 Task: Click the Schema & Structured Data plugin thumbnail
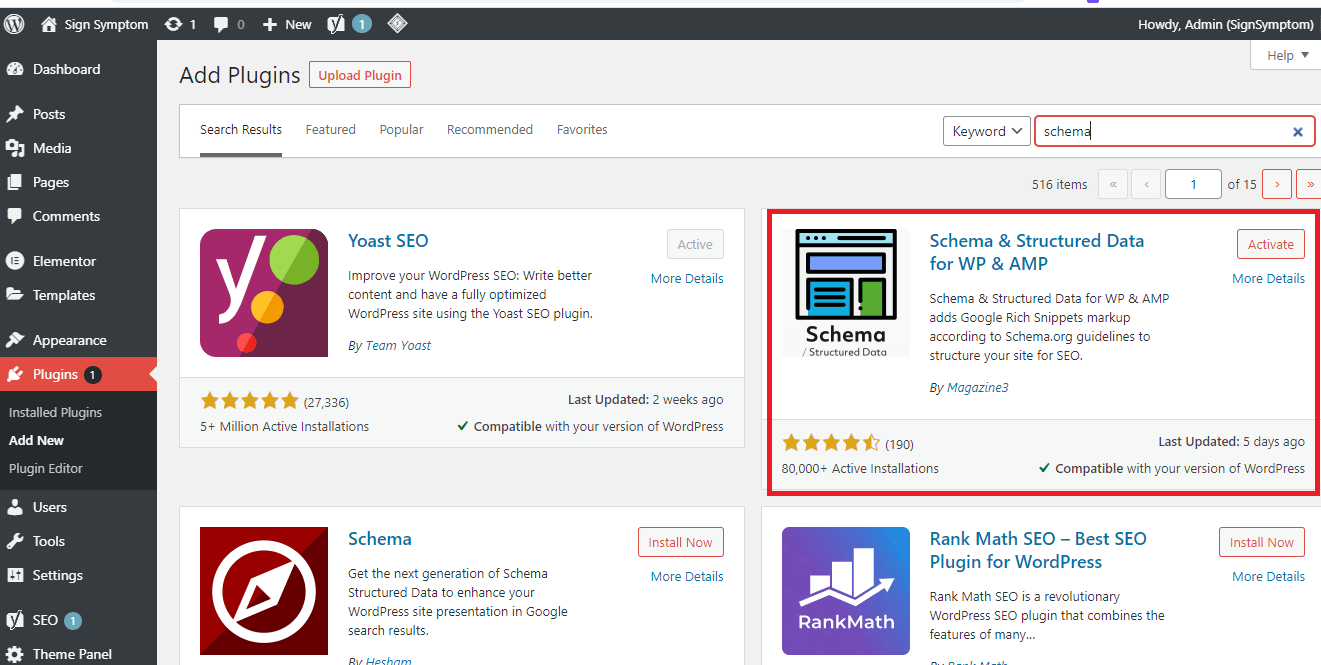tap(846, 293)
